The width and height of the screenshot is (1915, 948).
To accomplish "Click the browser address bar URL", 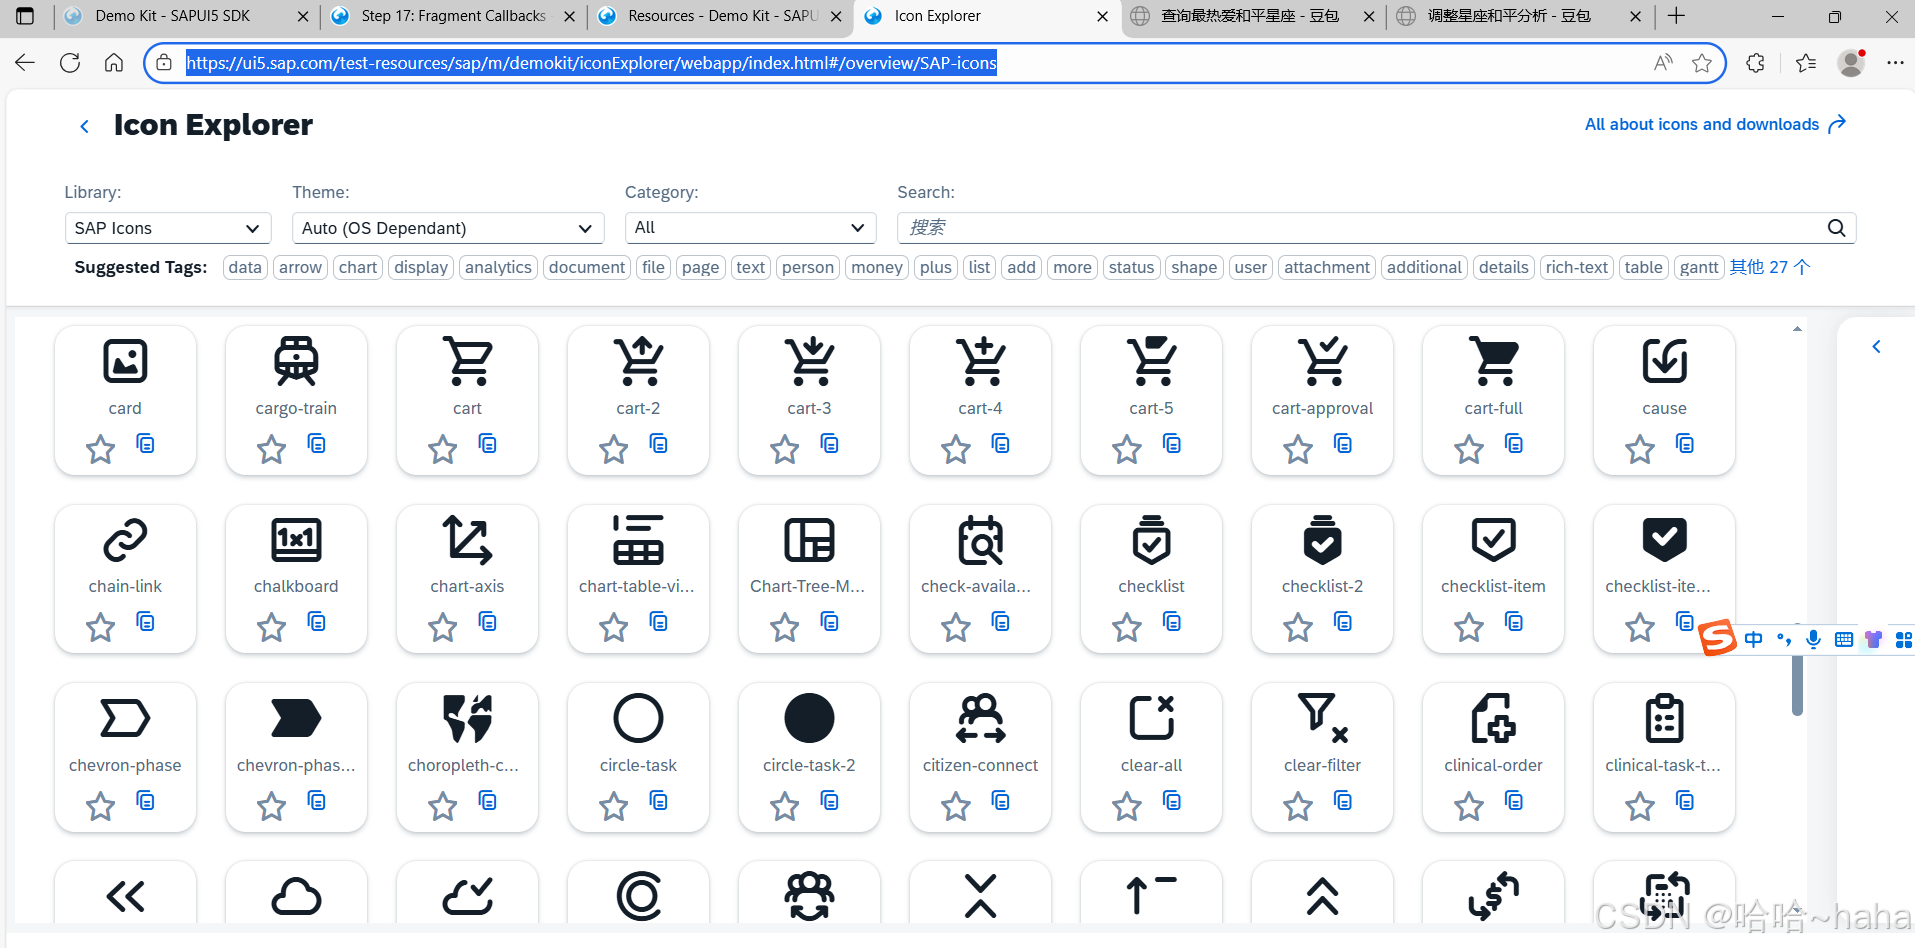I will pyautogui.click(x=591, y=63).
